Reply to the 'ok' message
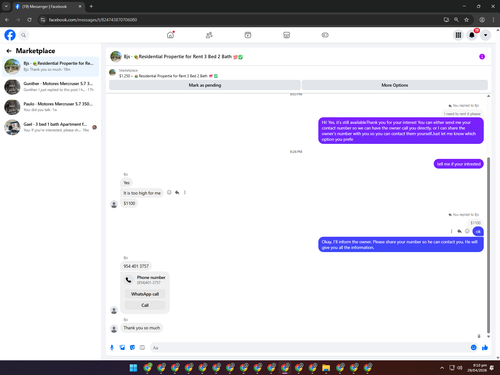Viewport: 500px width, 375px height. pos(459,231)
